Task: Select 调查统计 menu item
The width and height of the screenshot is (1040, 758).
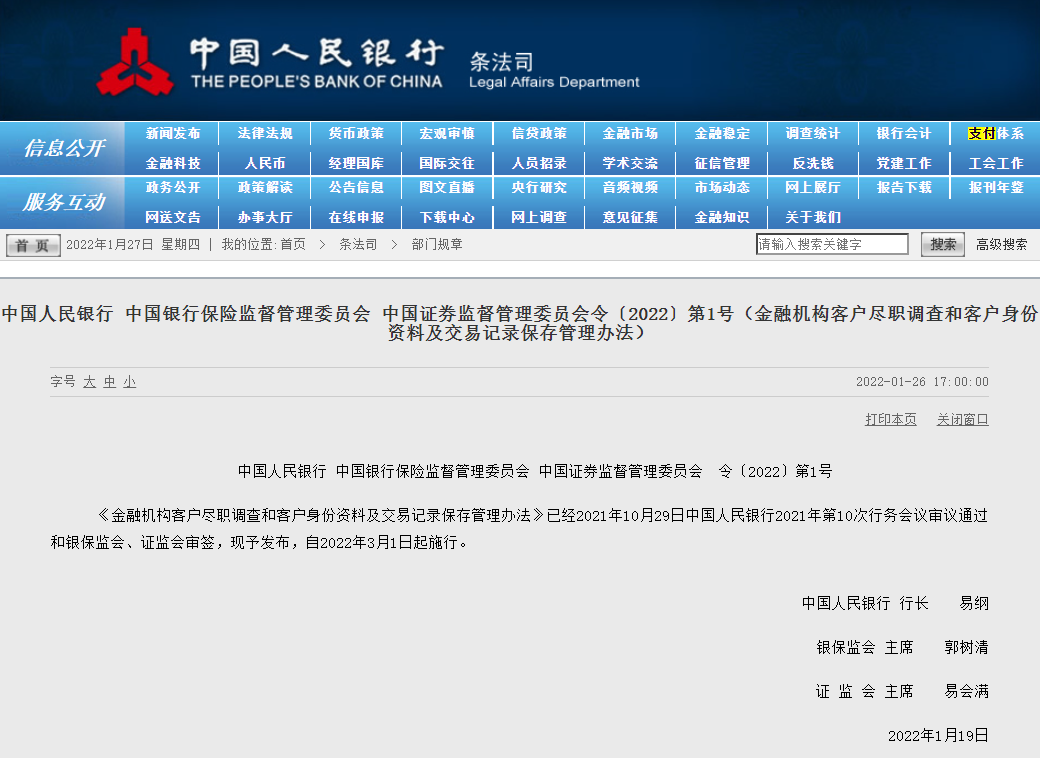Action: [812, 133]
